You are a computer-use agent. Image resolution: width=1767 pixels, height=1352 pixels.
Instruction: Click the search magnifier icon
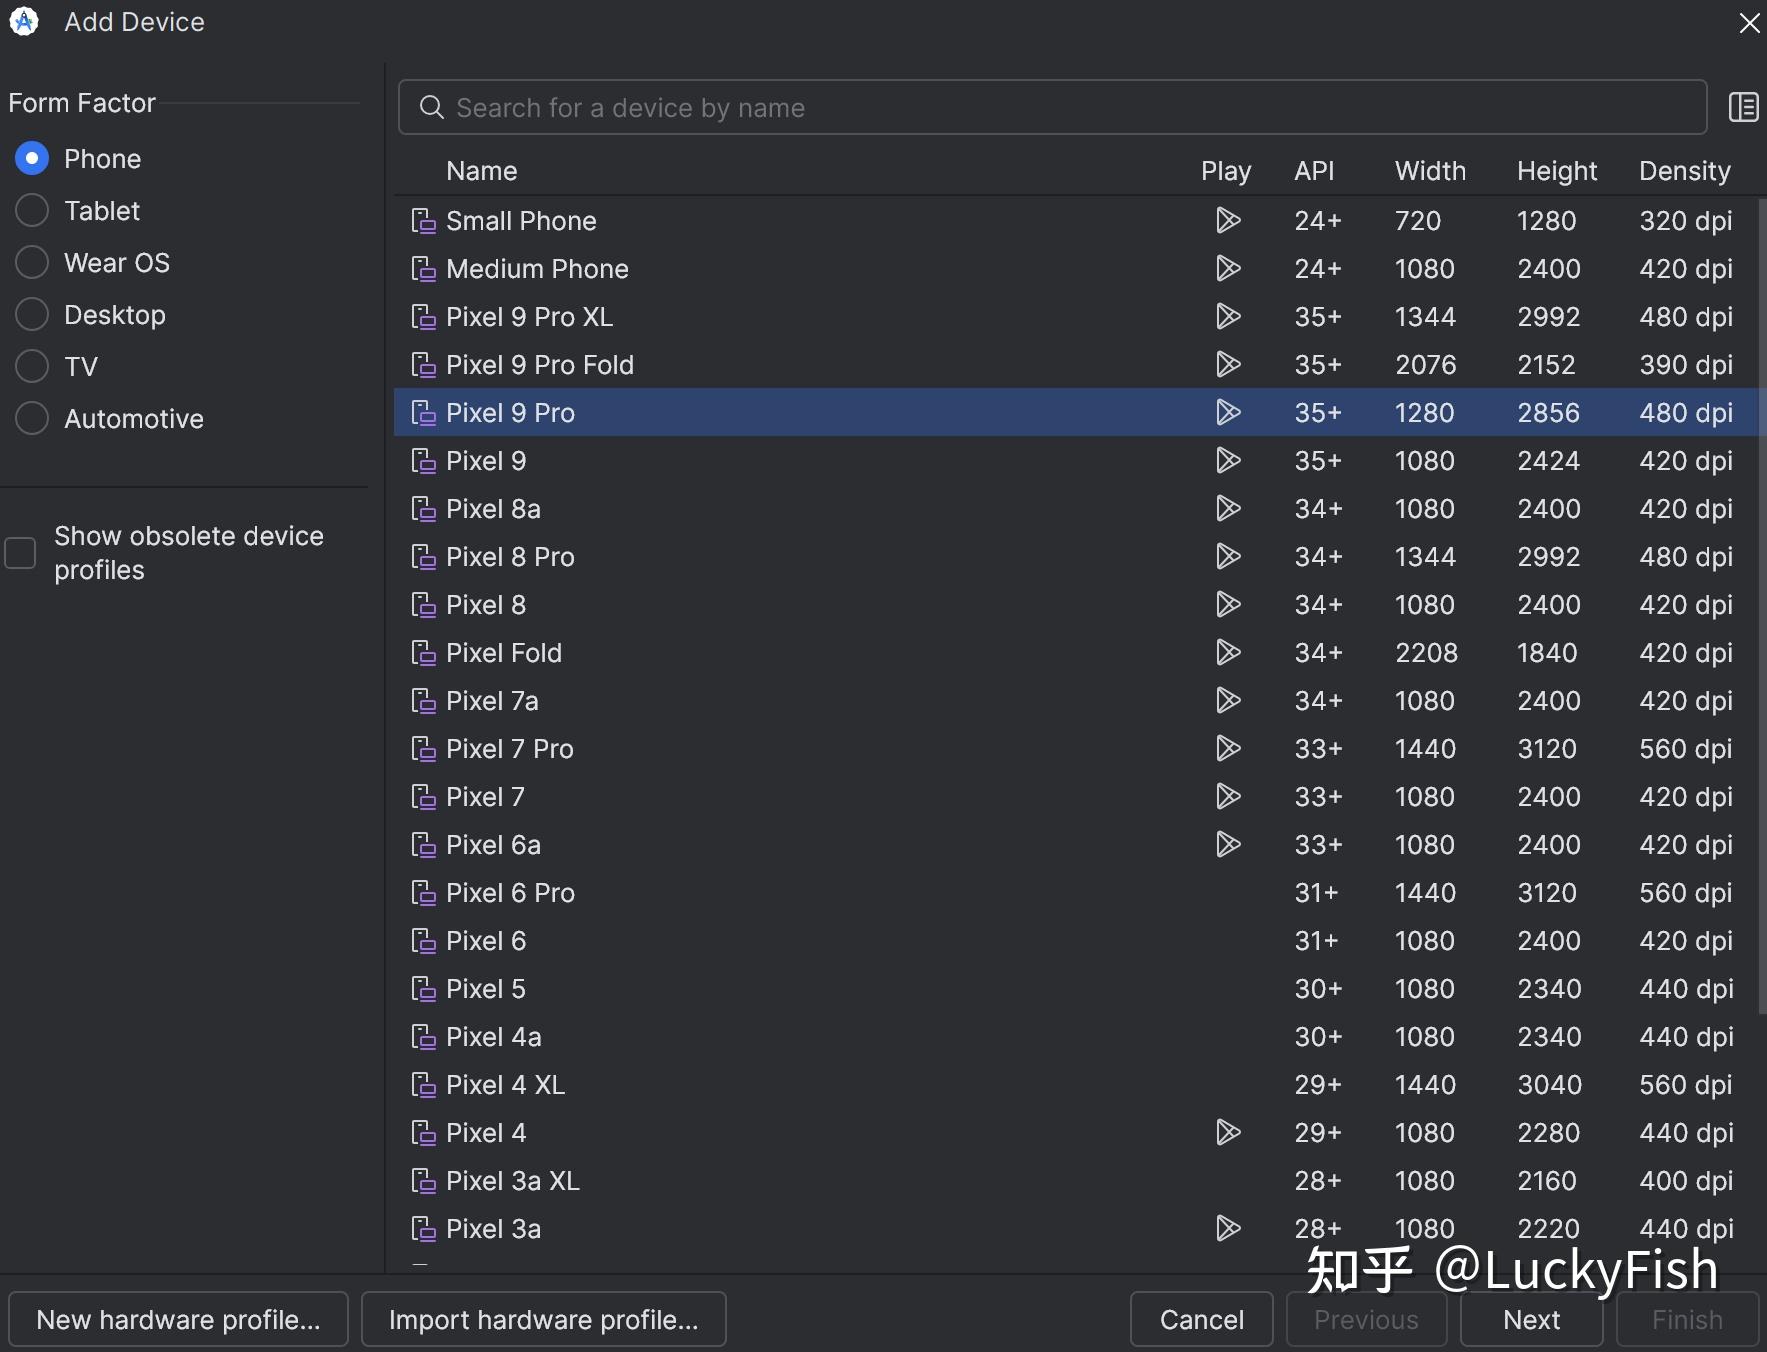(431, 107)
